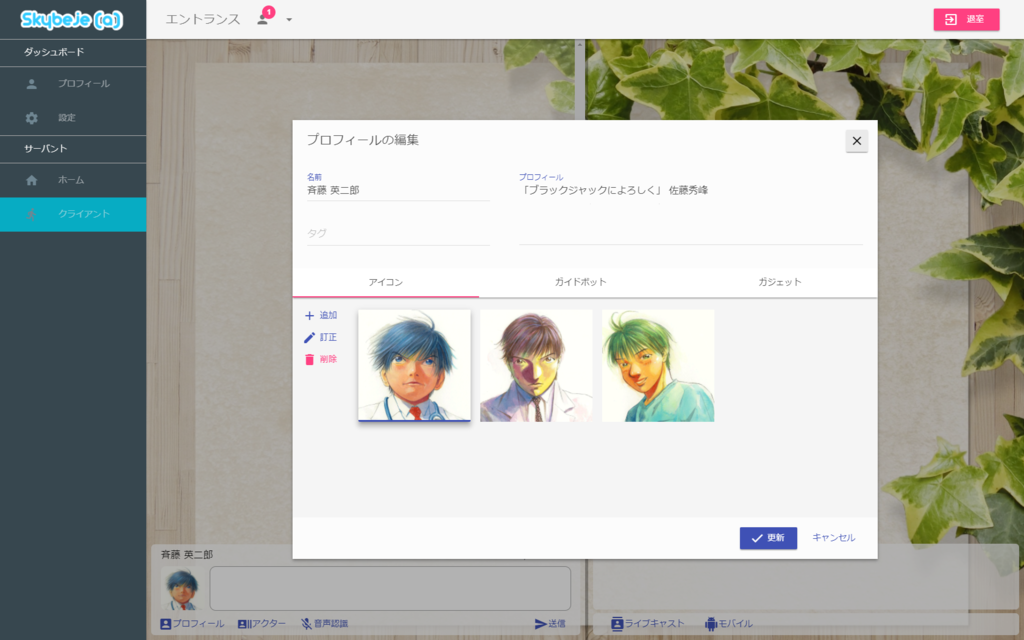This screenshot has height=640, width=1024.
Task: Click the 斉藤 英二郎 name above chat
Action: pyautogui.click(x=187, y=554)
